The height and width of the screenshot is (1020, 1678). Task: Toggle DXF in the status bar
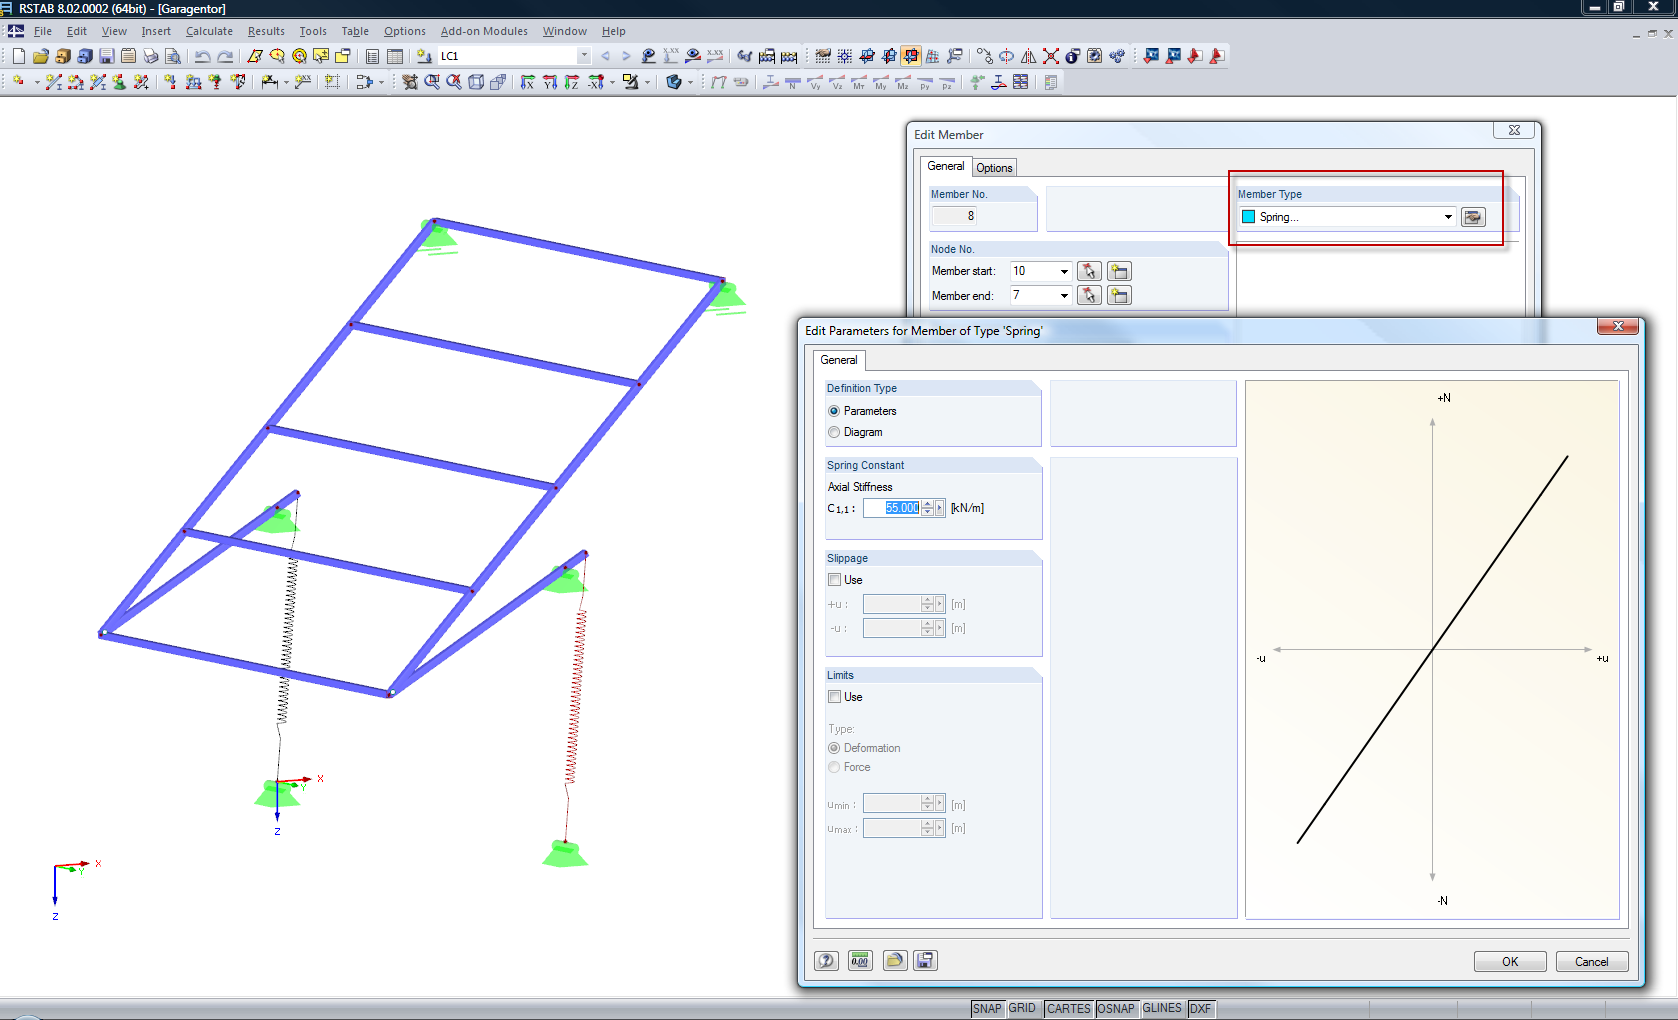[x=1200, y=1009]
